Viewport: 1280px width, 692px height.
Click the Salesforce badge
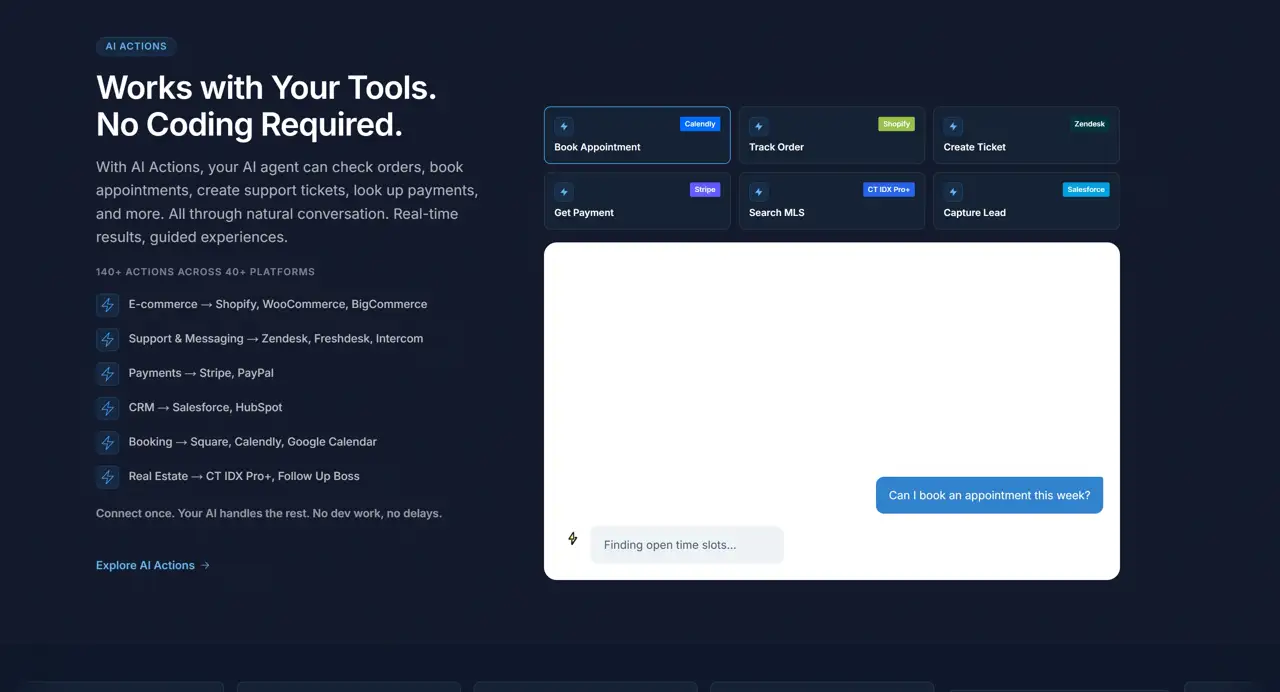(x=1086, y=190)
